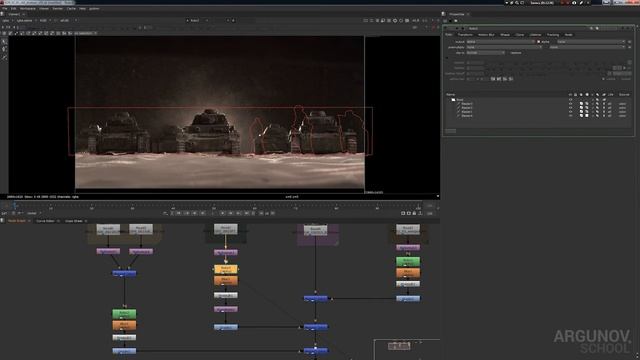The image size is (640, 360).
Task: Select the top arrow tool in viewer sidebar
Action: pyautogui.click(x=4, y=42)
